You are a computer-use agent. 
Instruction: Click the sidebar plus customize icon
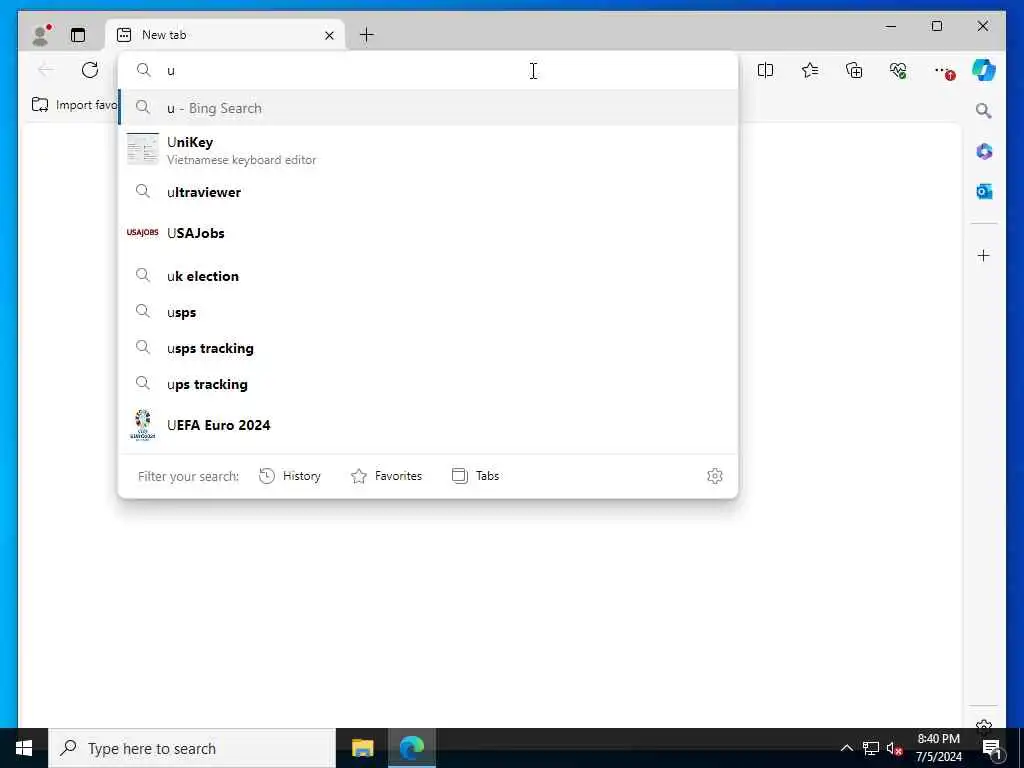click(984, 255)
